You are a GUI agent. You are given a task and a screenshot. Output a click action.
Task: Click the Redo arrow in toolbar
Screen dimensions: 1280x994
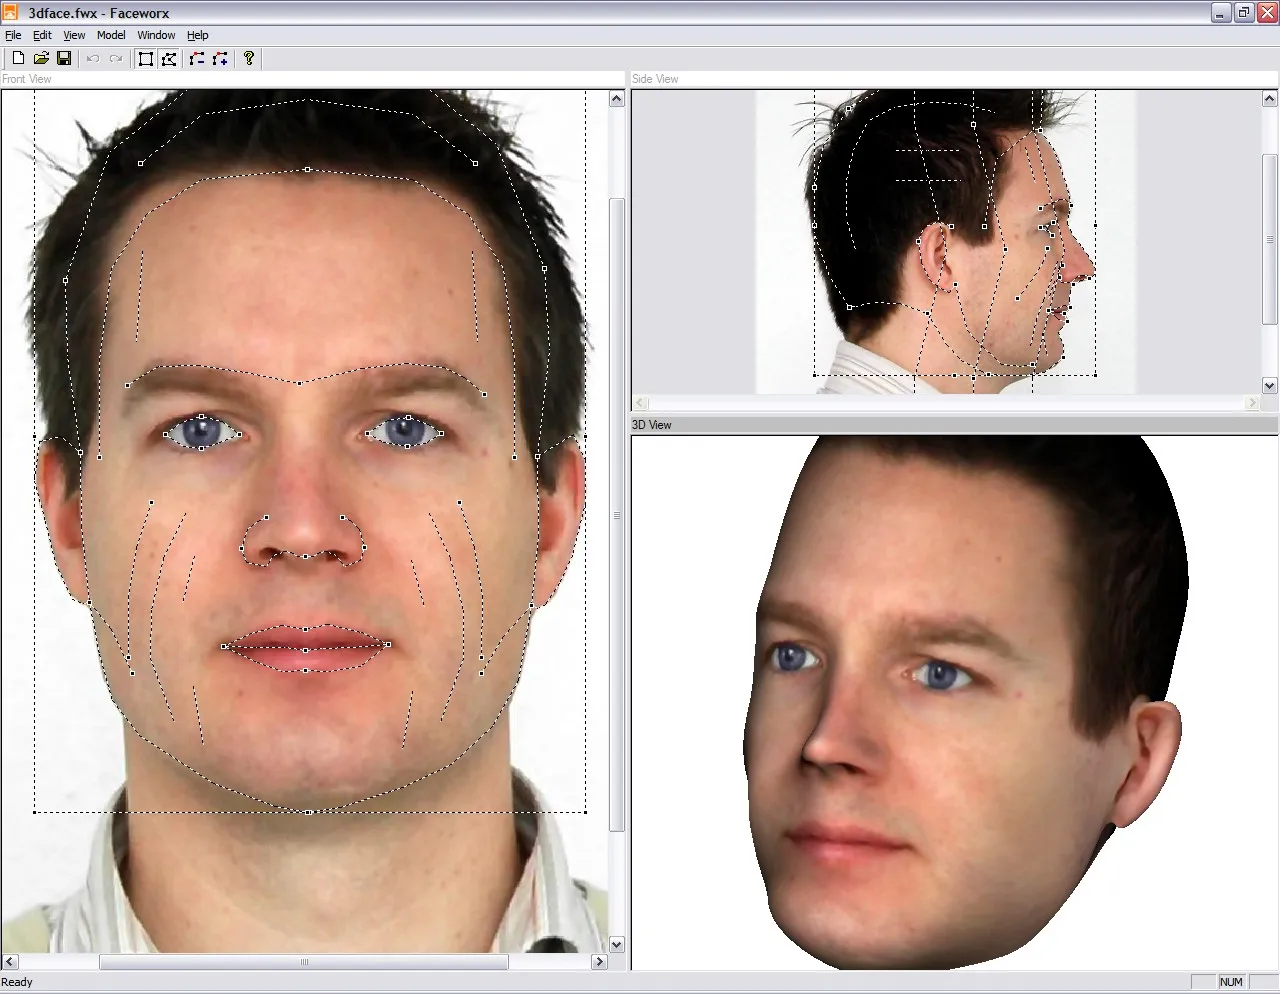click(x=116, y=59)
